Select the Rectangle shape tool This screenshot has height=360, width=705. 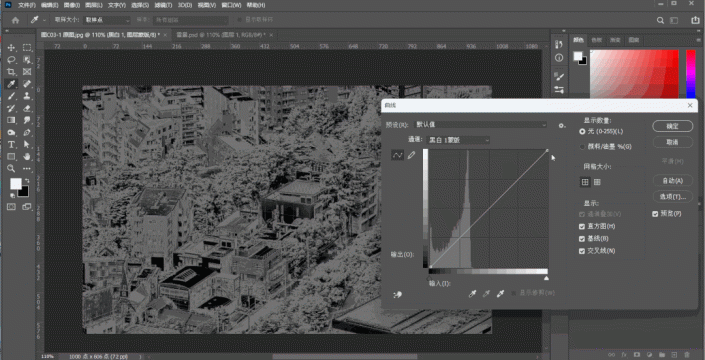(11, 157)
